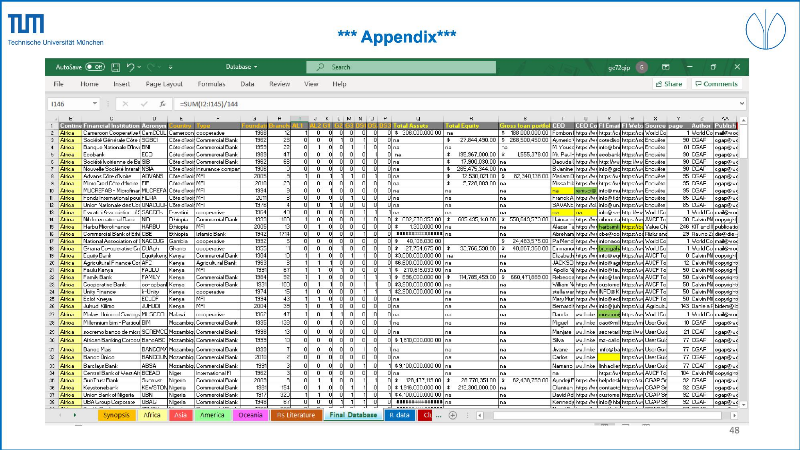Click the Country header cell
The width and height of the screenshot is (800, 450).
(x=181, y=126)
